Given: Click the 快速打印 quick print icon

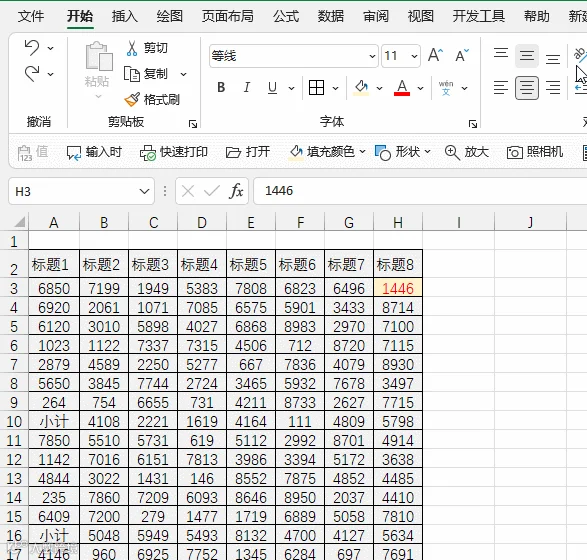Looking at the screenshot, I should click(147, 153).
